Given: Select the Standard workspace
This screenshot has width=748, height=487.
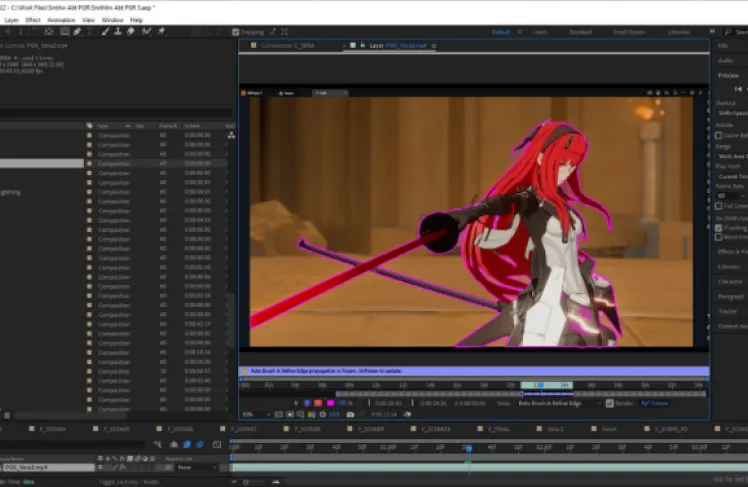Looking at the screenshot, I should (580, 32).
